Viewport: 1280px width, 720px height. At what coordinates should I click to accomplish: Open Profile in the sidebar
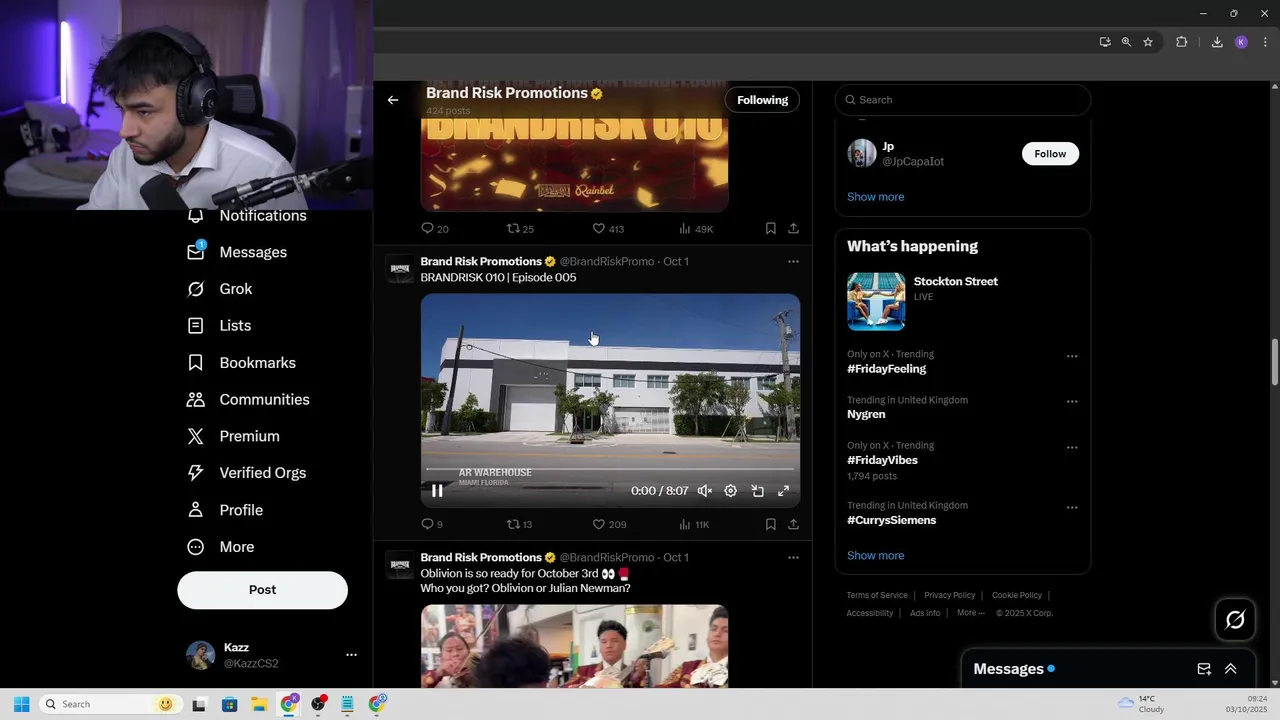coord(225,510)
